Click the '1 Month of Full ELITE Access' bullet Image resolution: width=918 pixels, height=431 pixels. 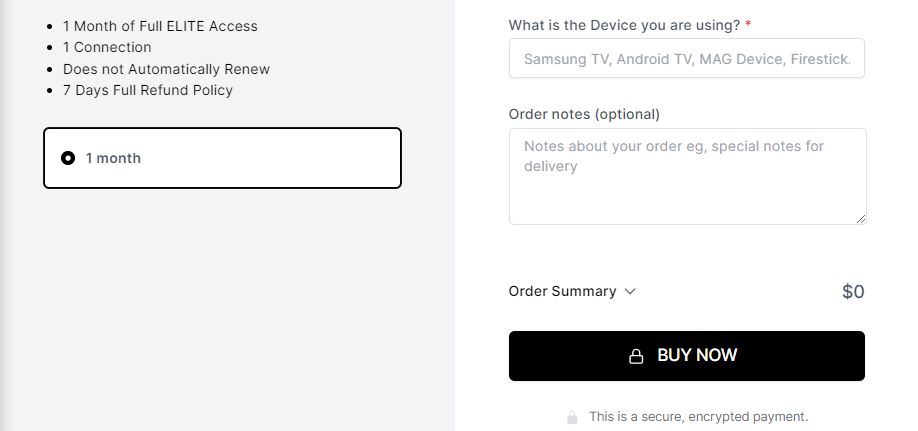pyautogui.click(x=160, y=26)
